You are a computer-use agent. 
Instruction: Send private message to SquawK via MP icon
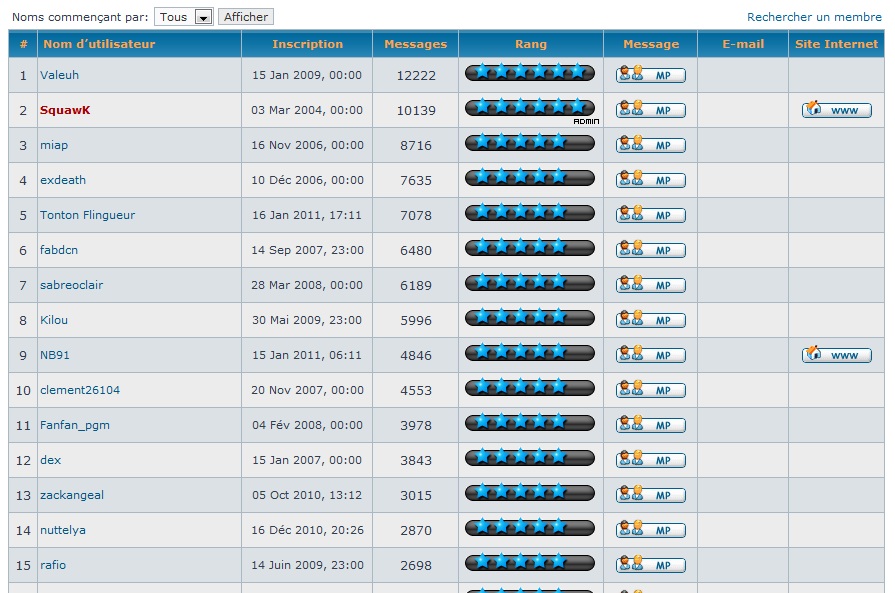pos(651,110)
